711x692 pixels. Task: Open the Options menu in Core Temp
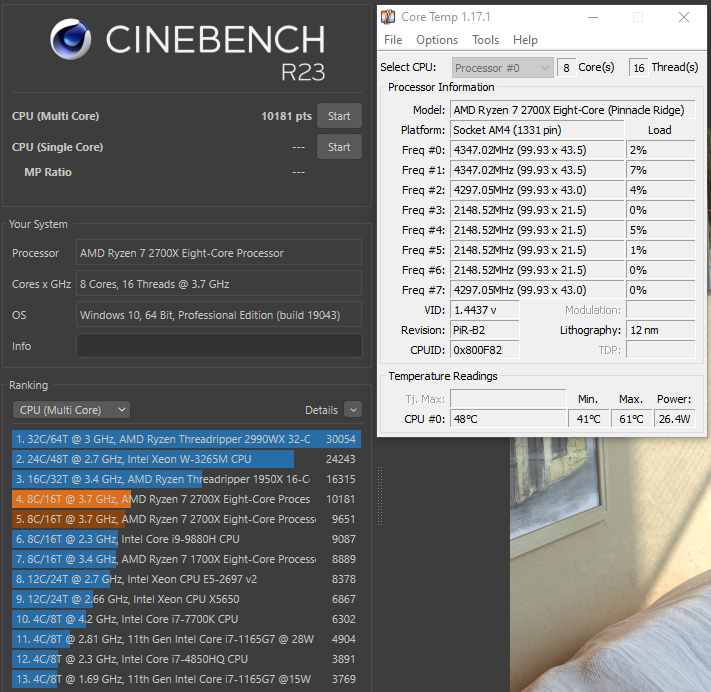[x=437, y=40]
